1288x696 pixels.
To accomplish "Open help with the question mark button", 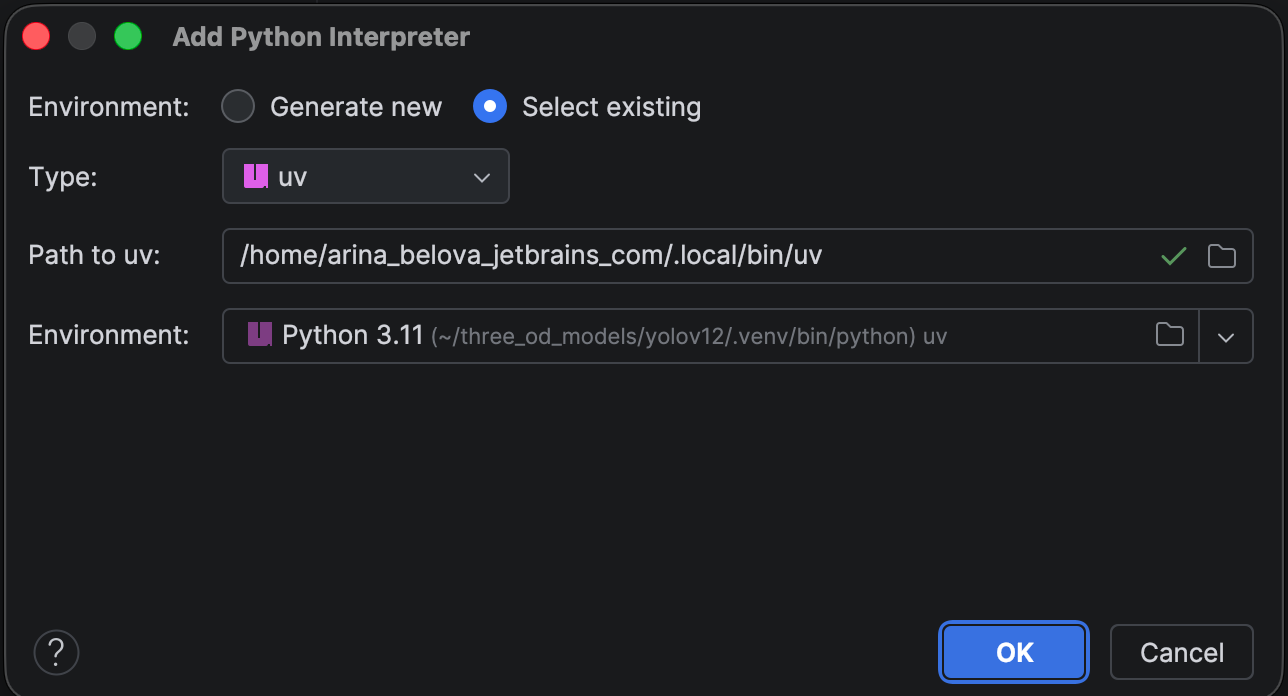I will 56,652.
